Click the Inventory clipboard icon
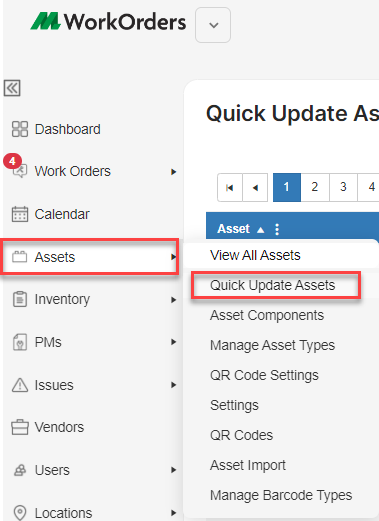Image resolution: width=379 pixels, height=521 pixels. [20, 299]
